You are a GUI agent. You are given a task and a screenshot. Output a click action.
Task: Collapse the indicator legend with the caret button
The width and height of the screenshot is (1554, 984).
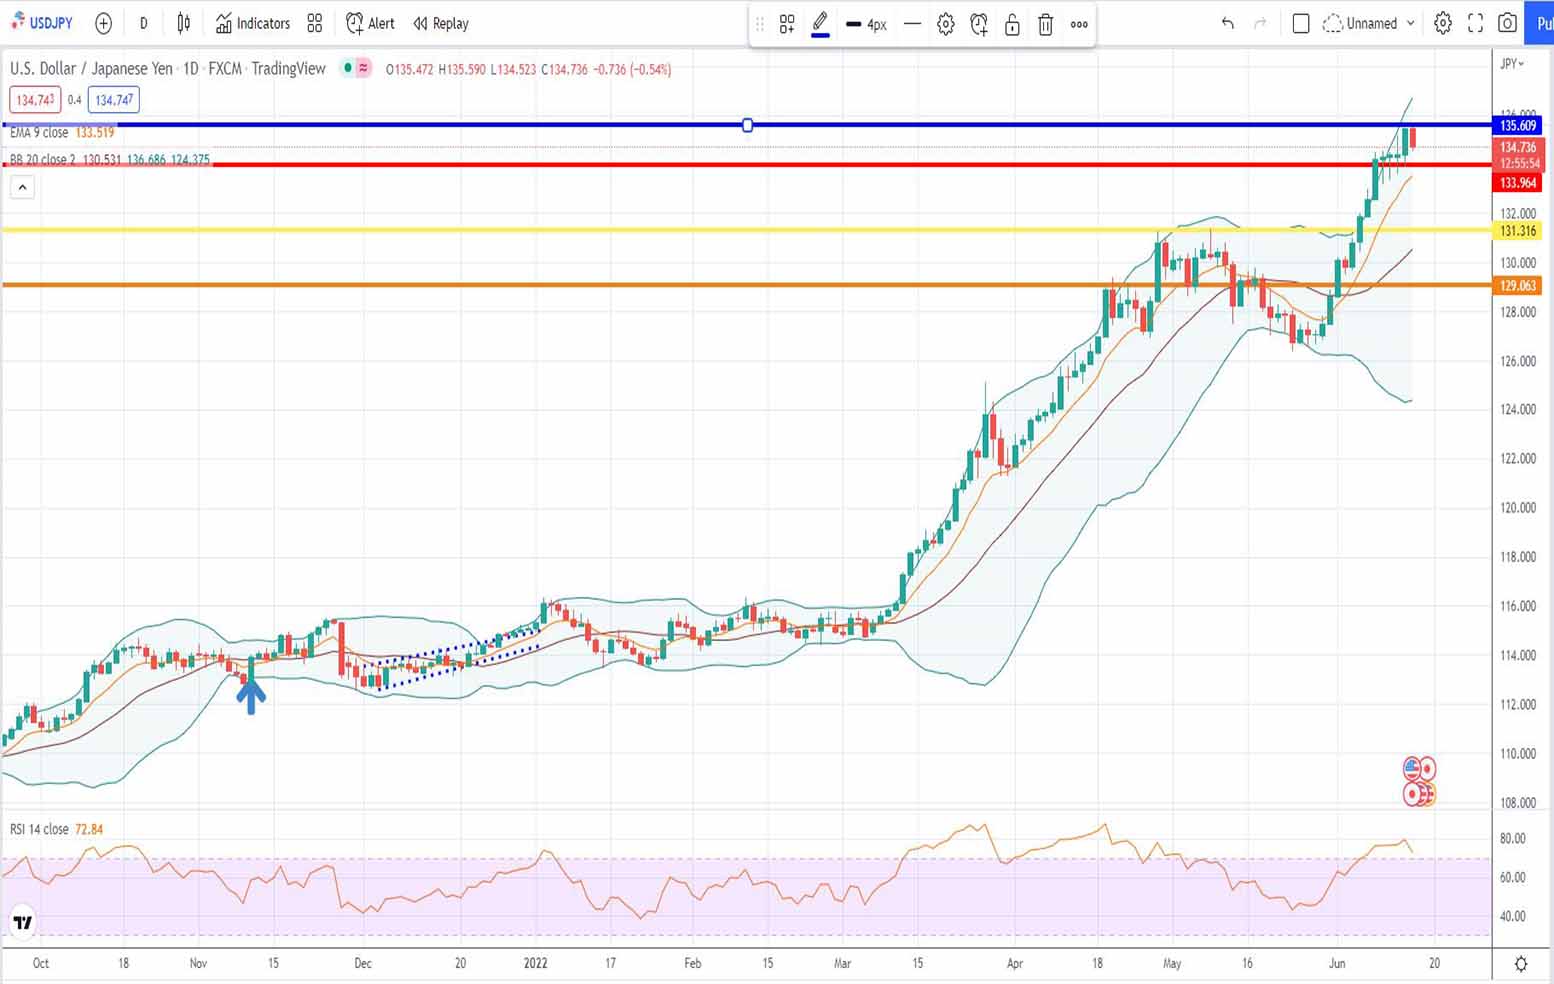(x=22, y=187)
